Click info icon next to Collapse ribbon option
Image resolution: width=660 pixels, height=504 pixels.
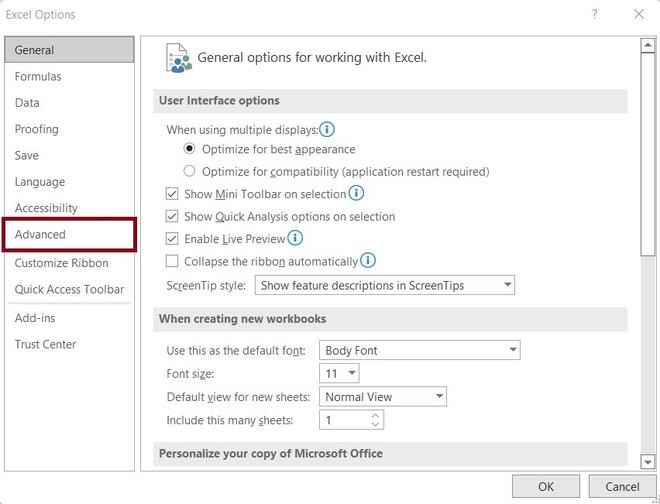368,261
